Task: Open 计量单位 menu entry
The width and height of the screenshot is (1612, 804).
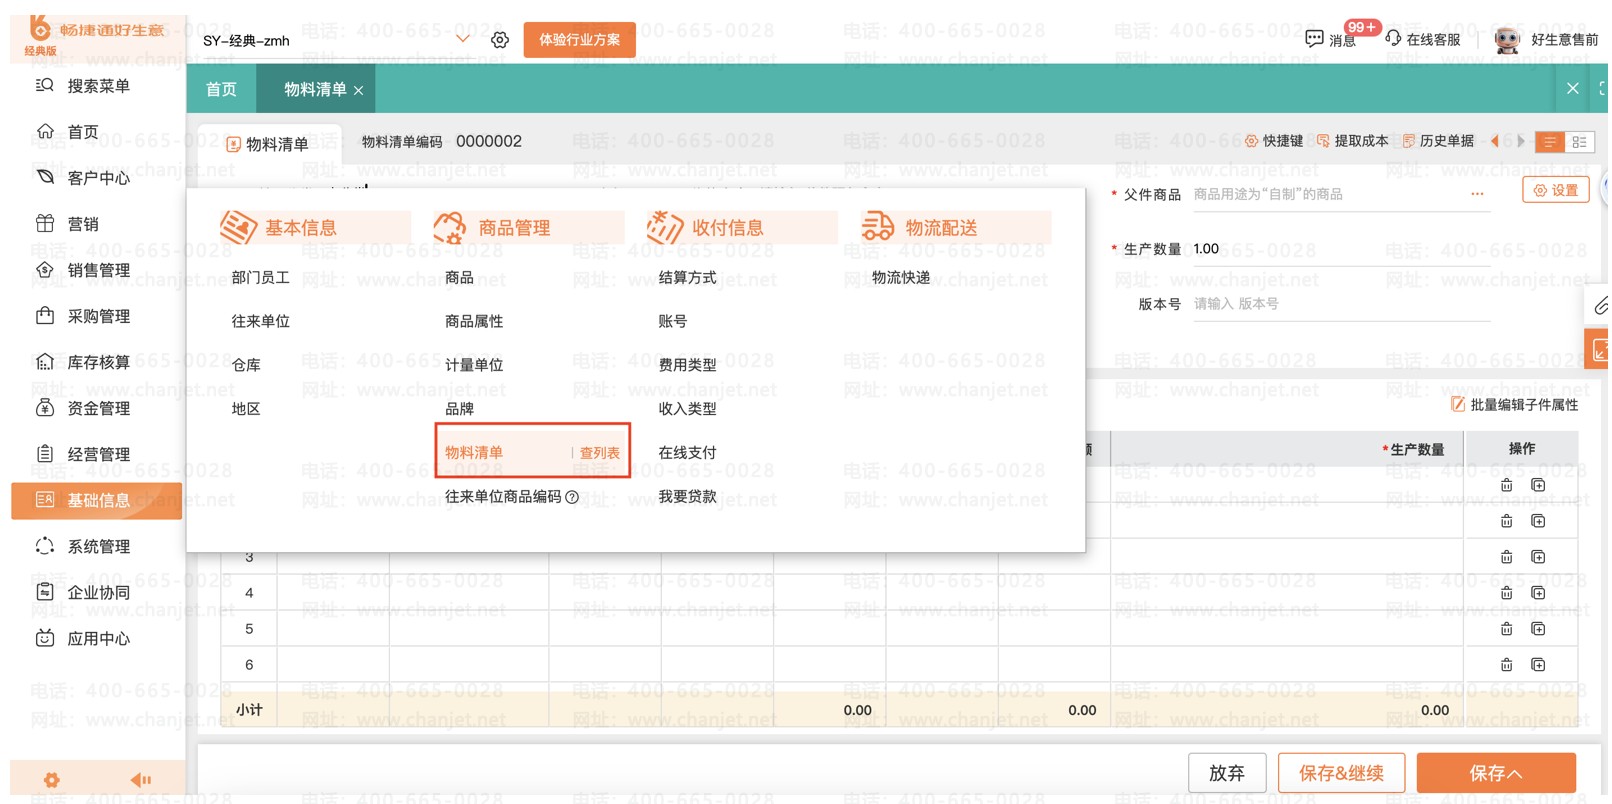Action: click(474, 365)
